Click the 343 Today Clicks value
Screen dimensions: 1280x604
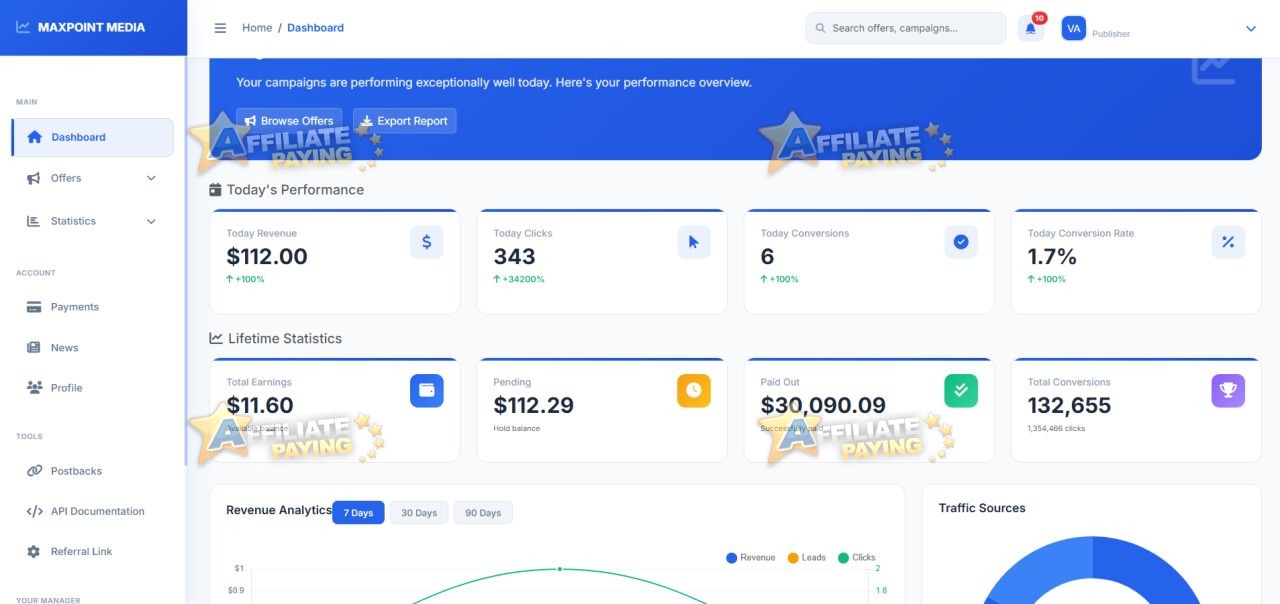click(x=514, y=257)
